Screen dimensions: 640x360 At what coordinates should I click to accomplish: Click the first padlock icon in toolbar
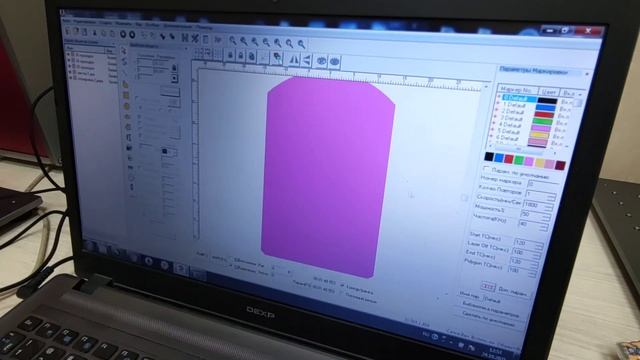click(230, 55)
